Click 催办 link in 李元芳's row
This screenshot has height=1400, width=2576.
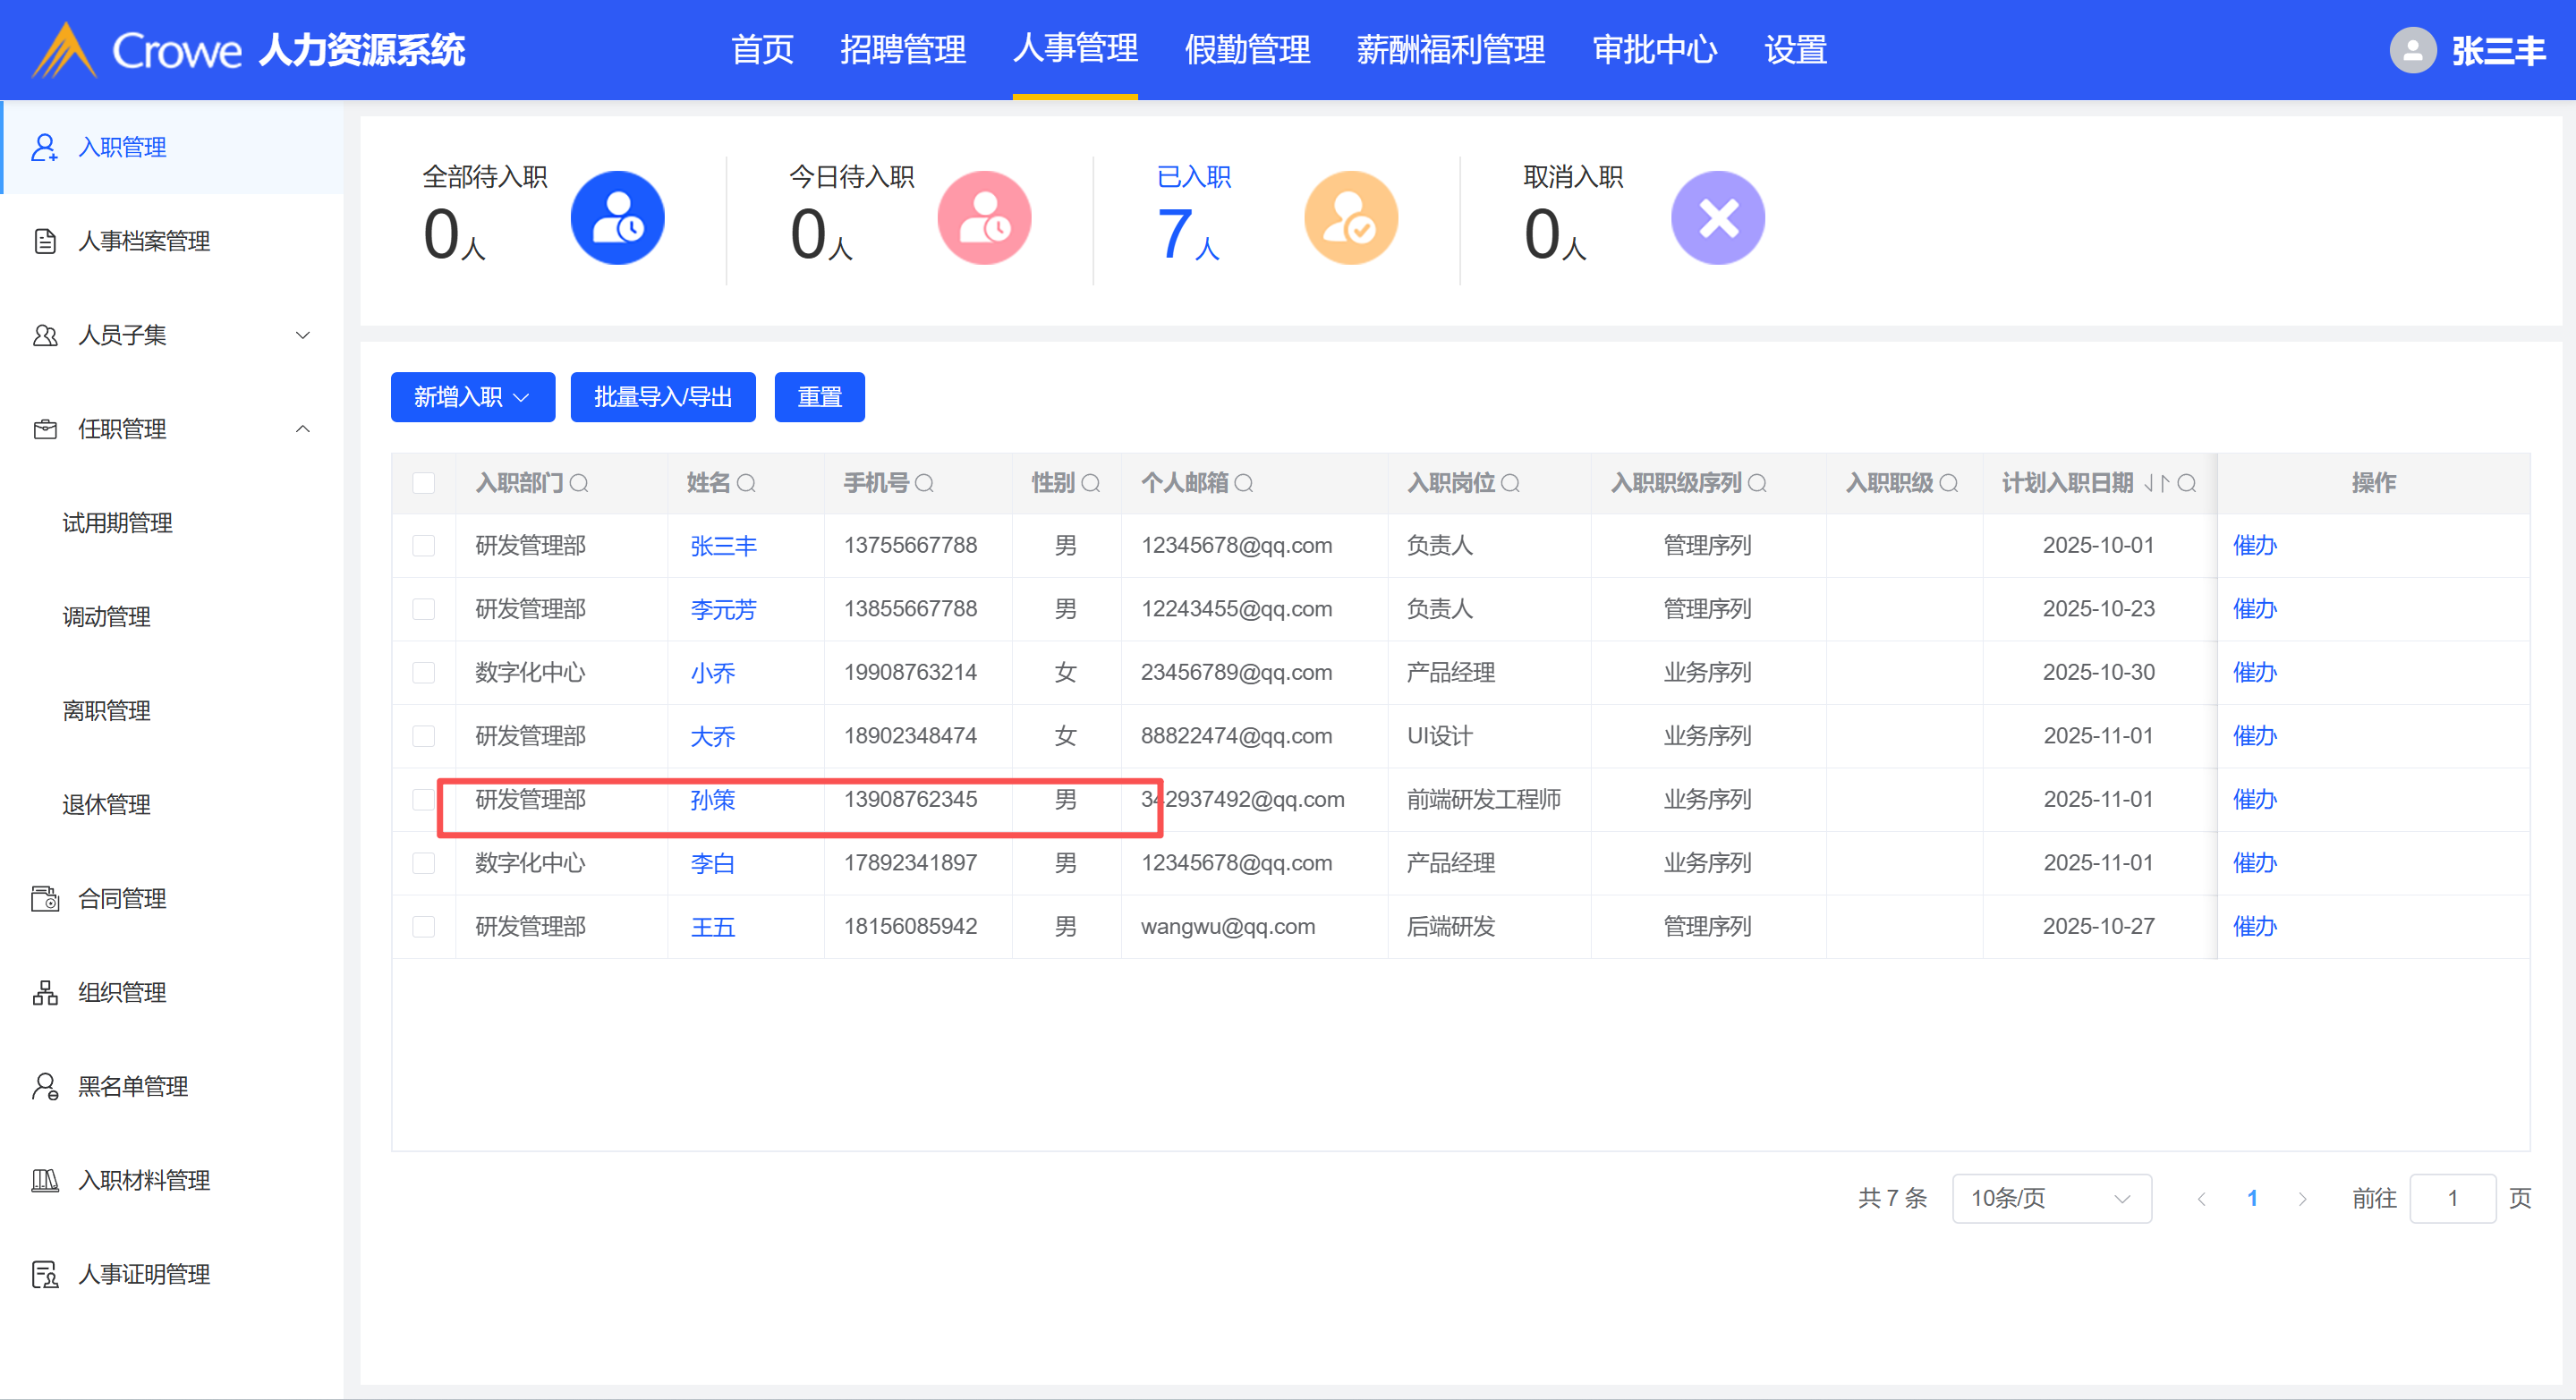pyautogui.click(x=2254, y=609)
